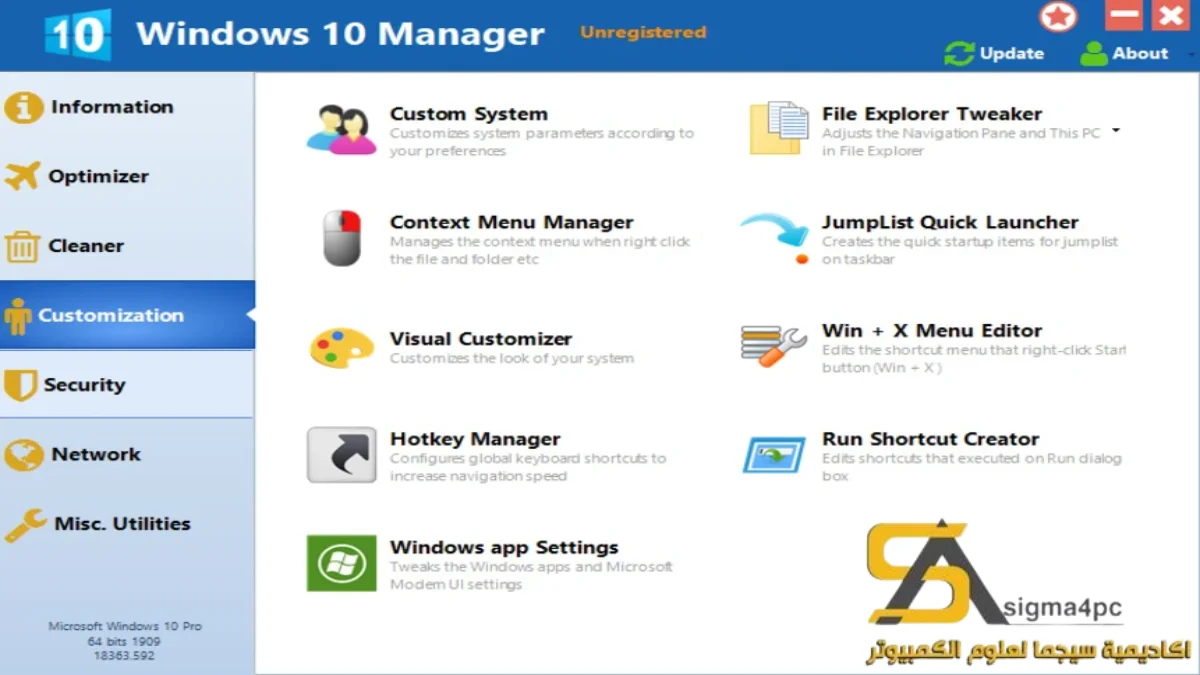The width and height of the screenshot is (1200, 675).
Task: Click the Hotkey Manager arrow icon
Action: (342, 455)
